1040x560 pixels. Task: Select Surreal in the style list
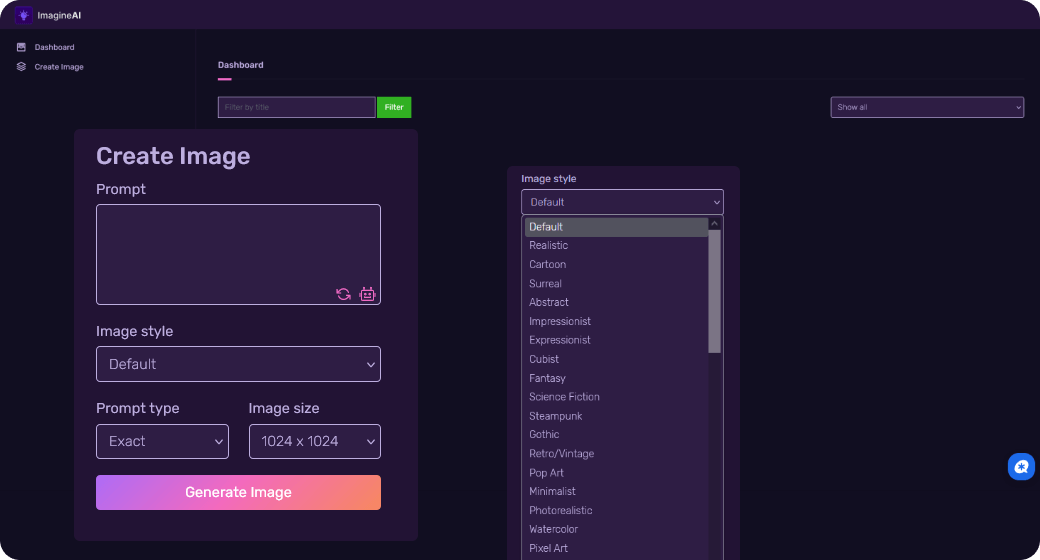(x=616, y=283)
